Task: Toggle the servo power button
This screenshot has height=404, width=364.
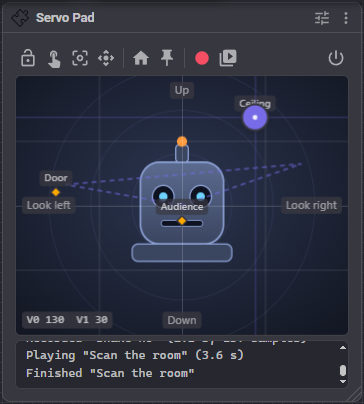Action: [336, 58]
